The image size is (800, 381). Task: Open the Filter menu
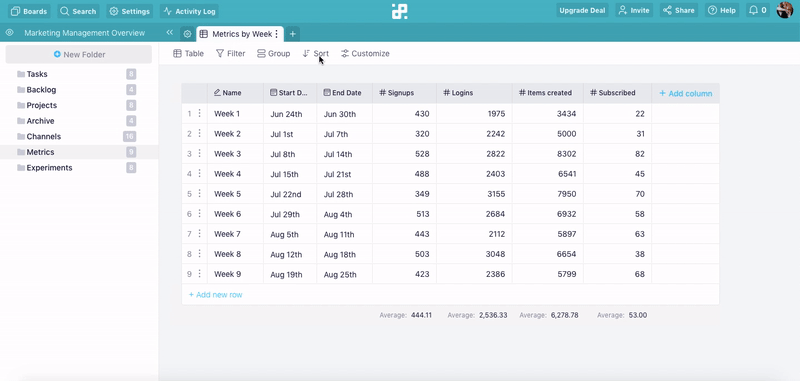pos(230,54)
